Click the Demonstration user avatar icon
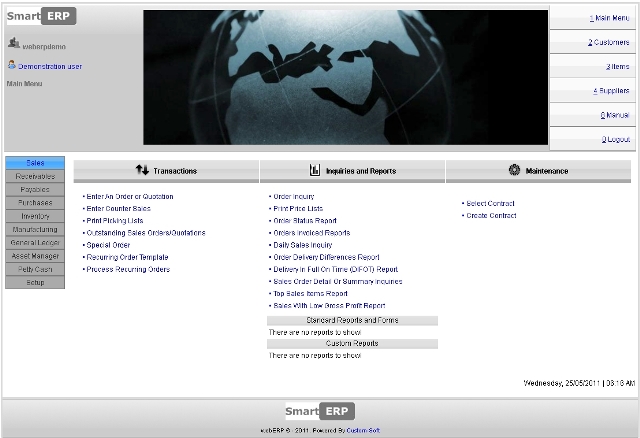 coord(11,65)
